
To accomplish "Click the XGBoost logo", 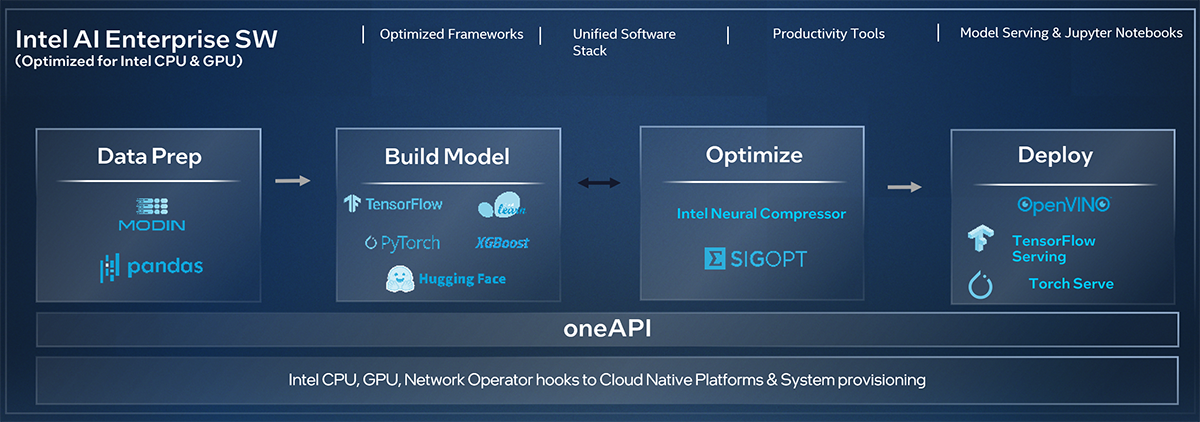I will pos(502,242).
